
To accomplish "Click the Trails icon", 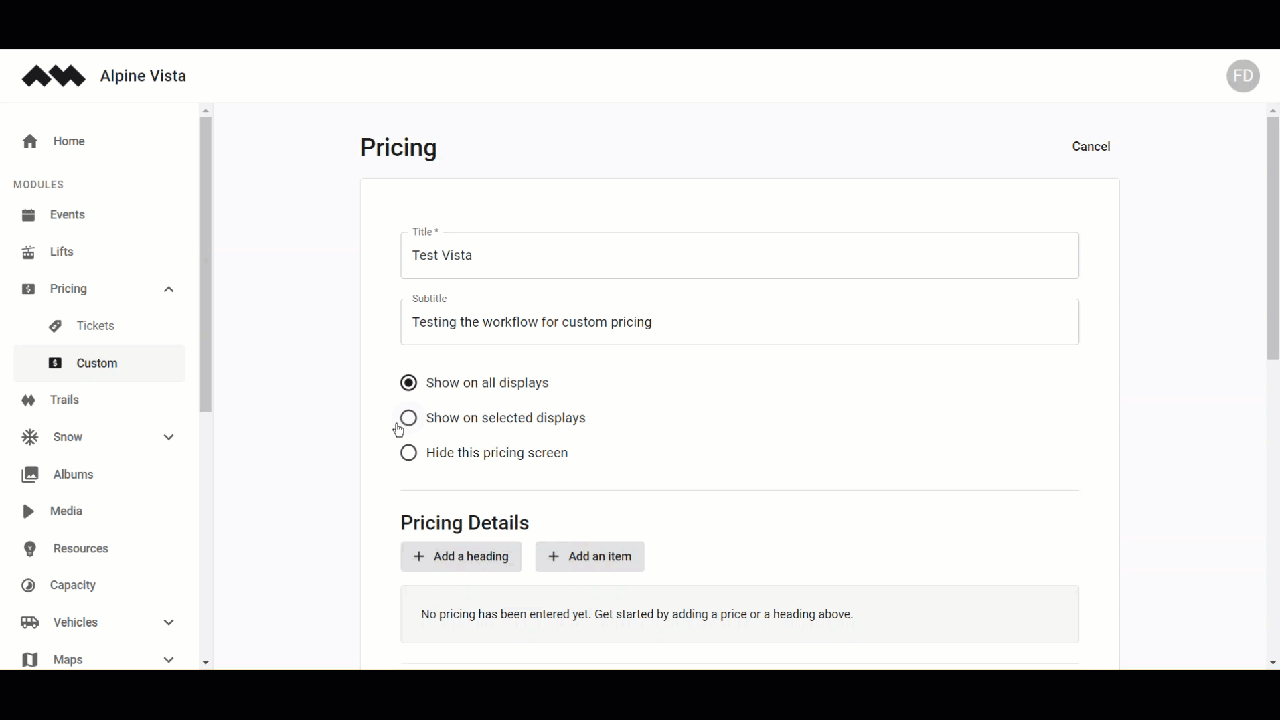I will point(29,400).
